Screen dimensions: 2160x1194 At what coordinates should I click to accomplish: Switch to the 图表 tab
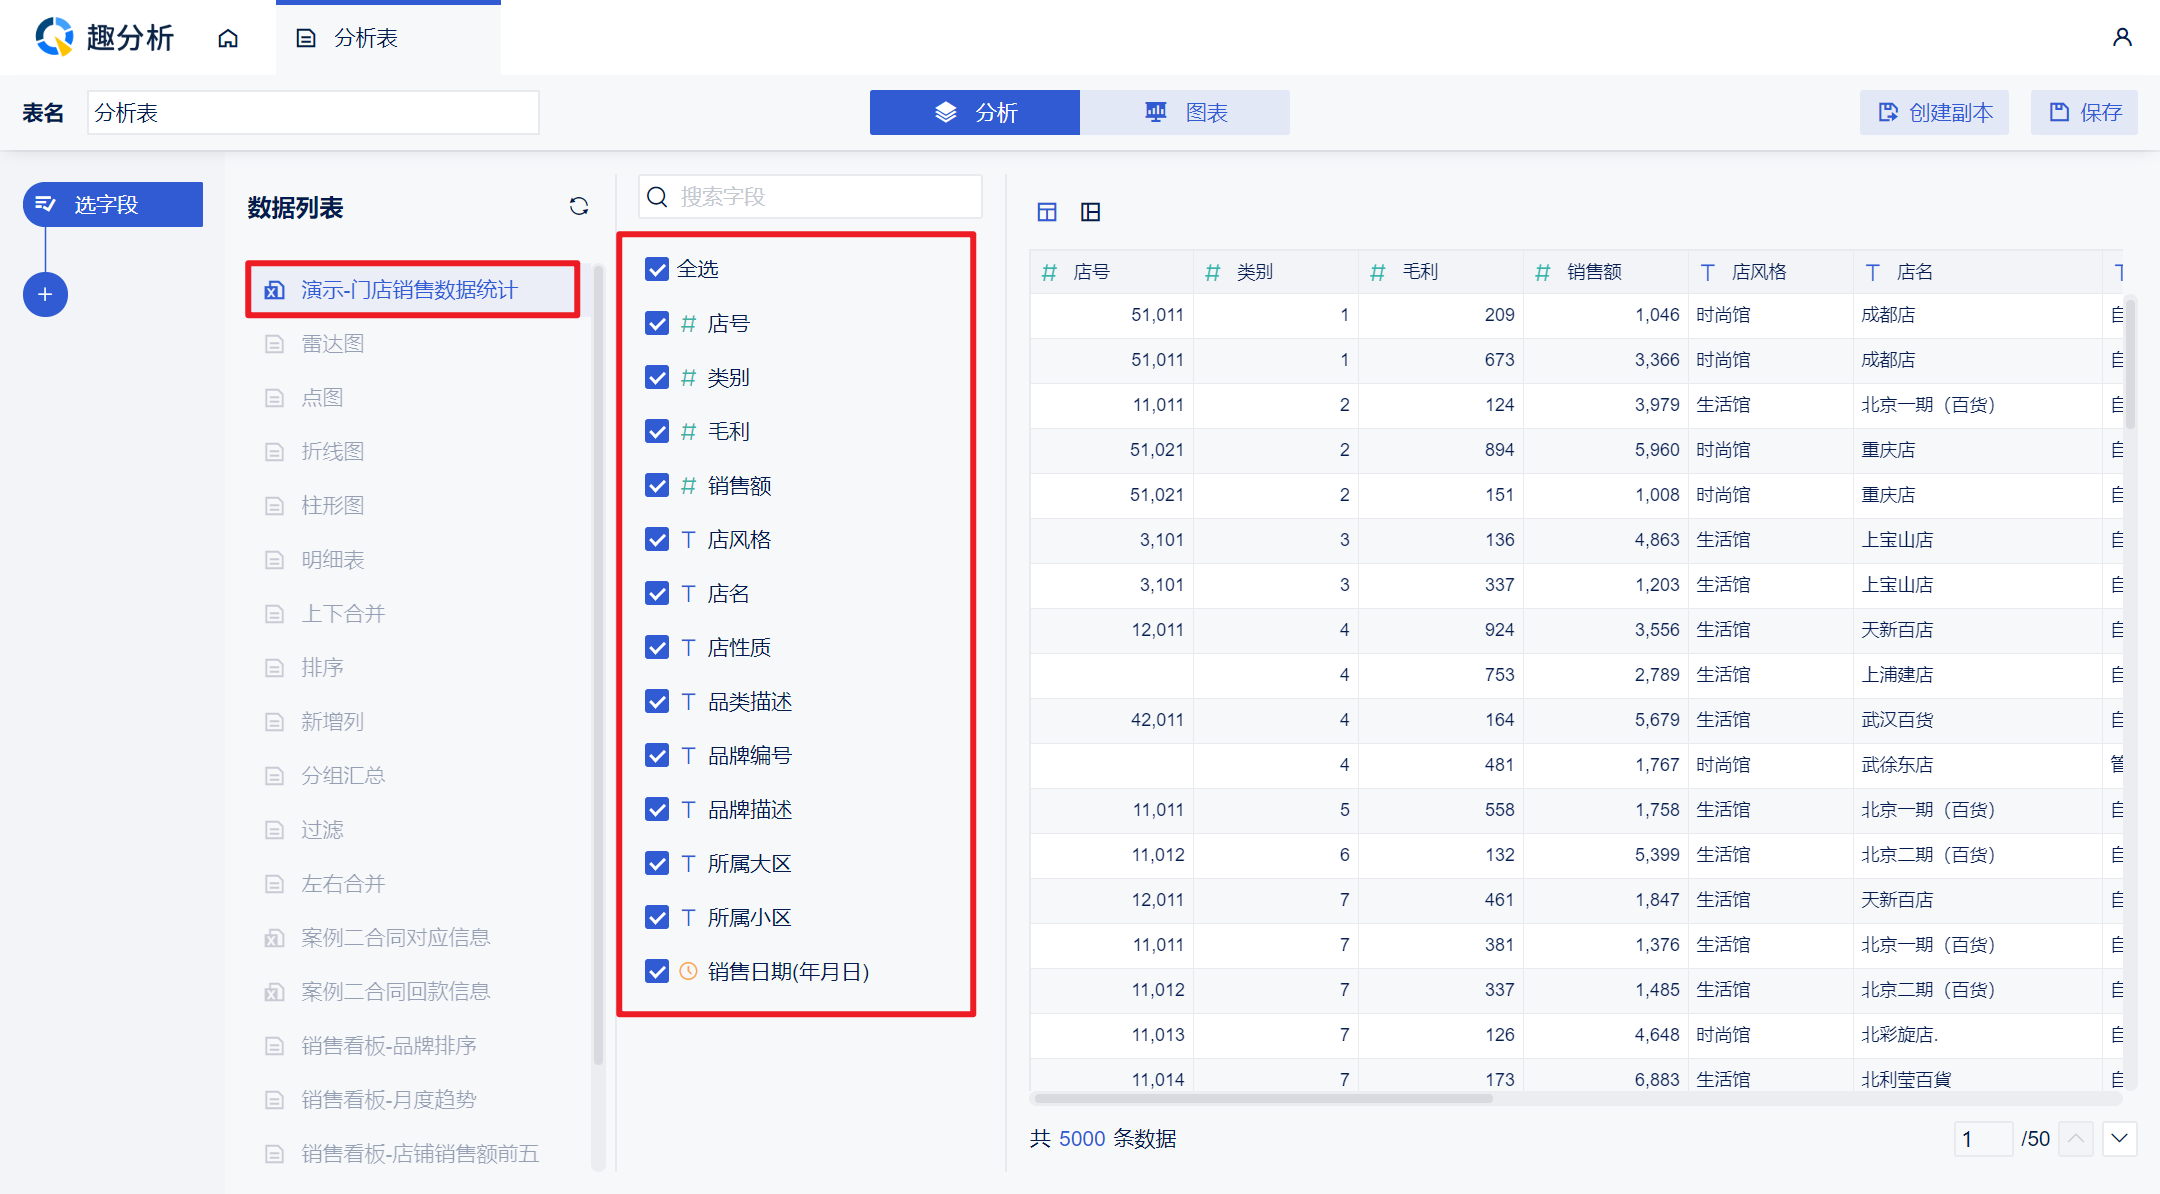click(x=1185, y=112)
